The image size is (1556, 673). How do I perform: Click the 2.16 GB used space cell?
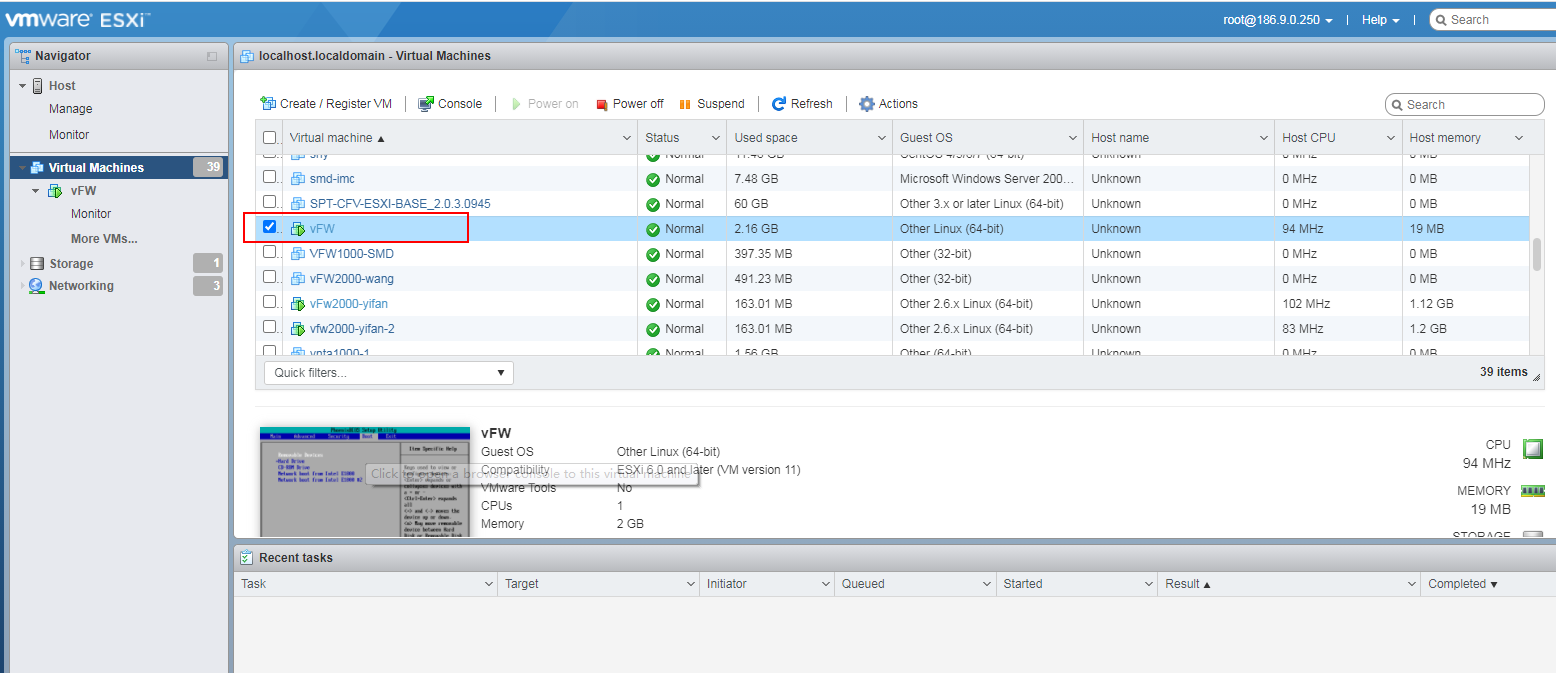[809, 229]
